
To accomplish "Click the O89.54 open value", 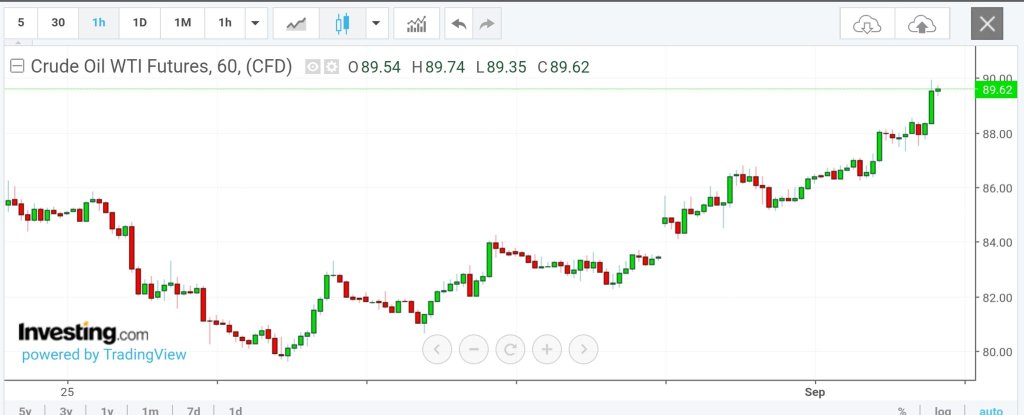I will coord(374,67).
